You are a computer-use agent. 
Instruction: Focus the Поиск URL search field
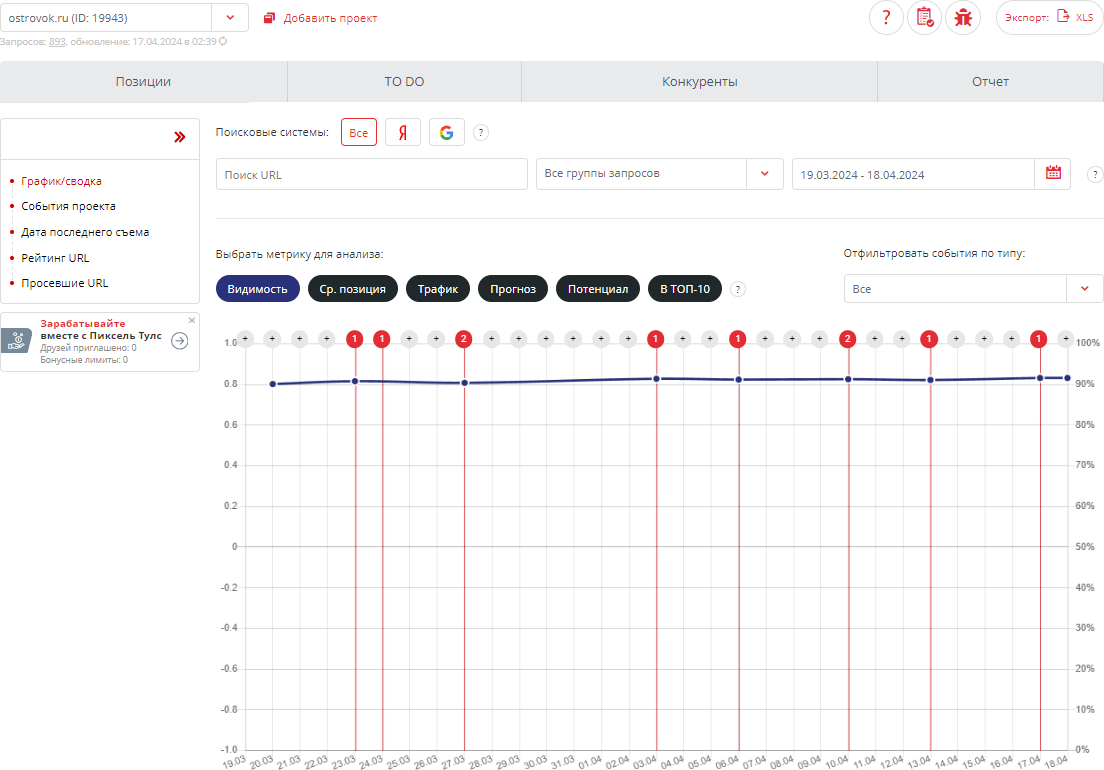(372, 174)
